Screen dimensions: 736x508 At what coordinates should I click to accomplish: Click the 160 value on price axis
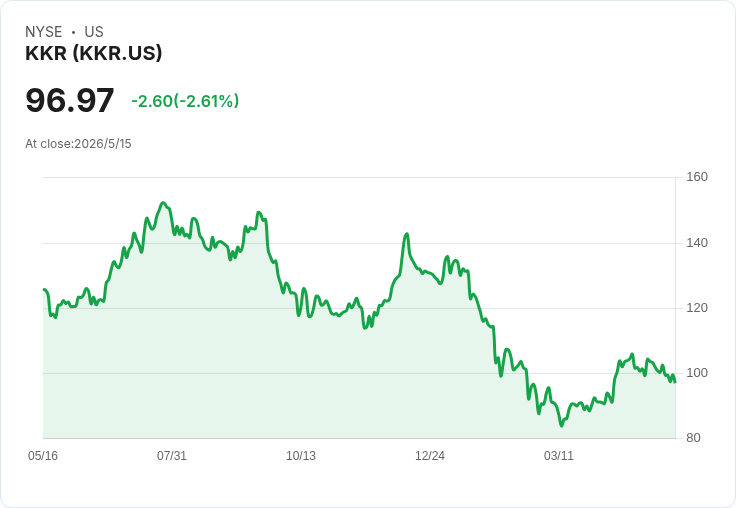point(697,177)
